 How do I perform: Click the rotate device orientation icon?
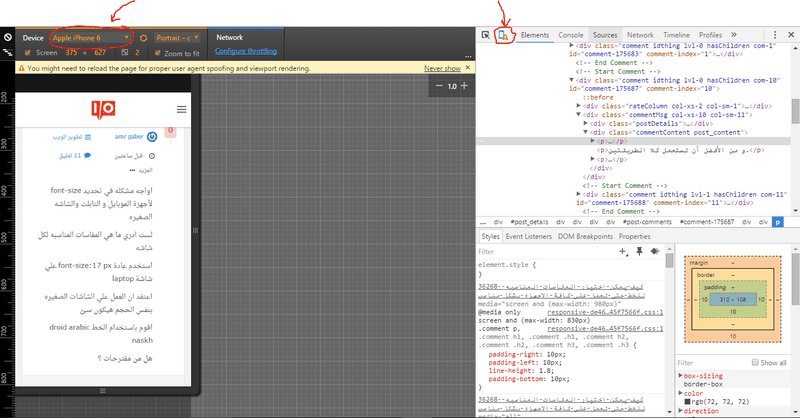(x=143, y=37)
